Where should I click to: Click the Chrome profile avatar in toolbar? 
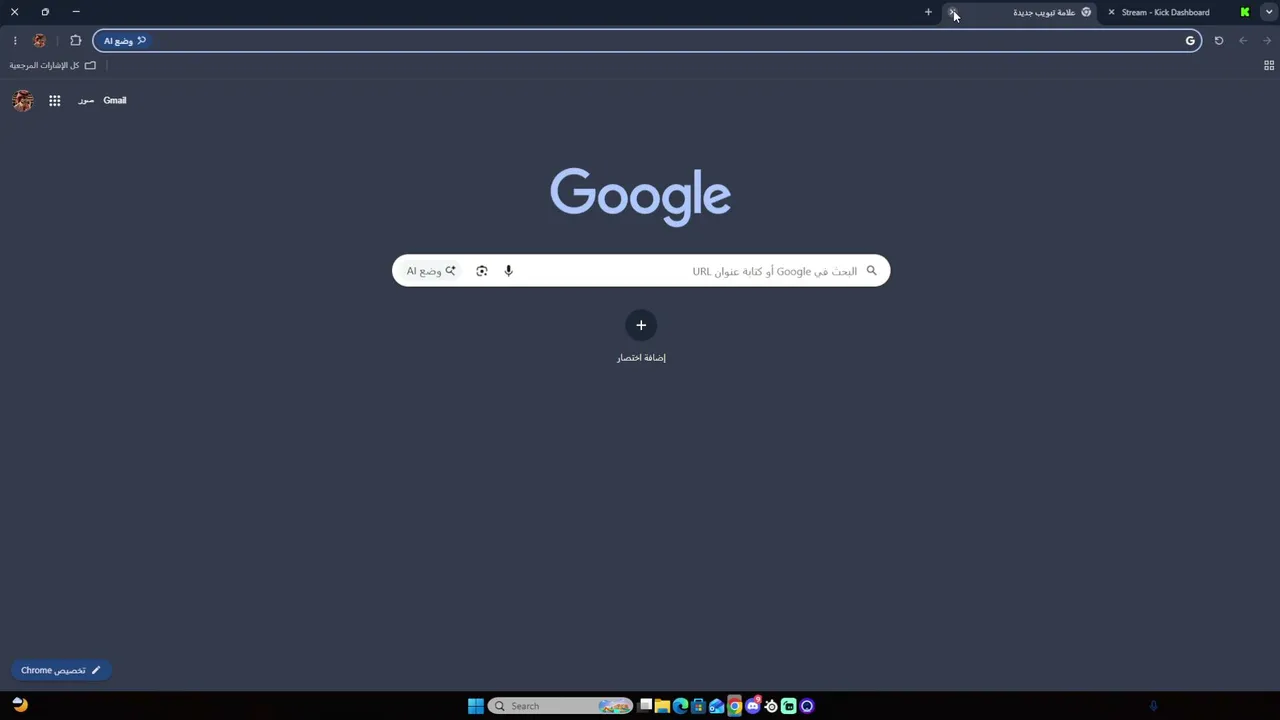pyautogui.click(x=40, y=41)
